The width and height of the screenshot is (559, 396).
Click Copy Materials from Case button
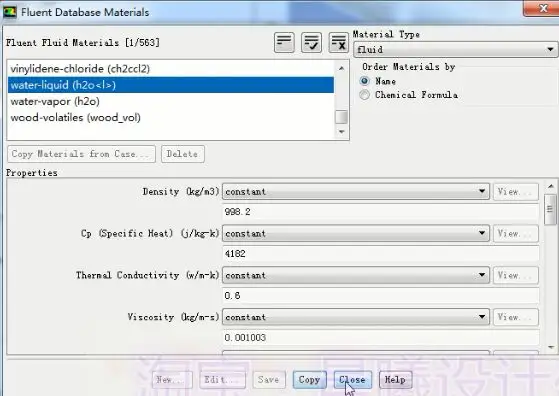81,154
